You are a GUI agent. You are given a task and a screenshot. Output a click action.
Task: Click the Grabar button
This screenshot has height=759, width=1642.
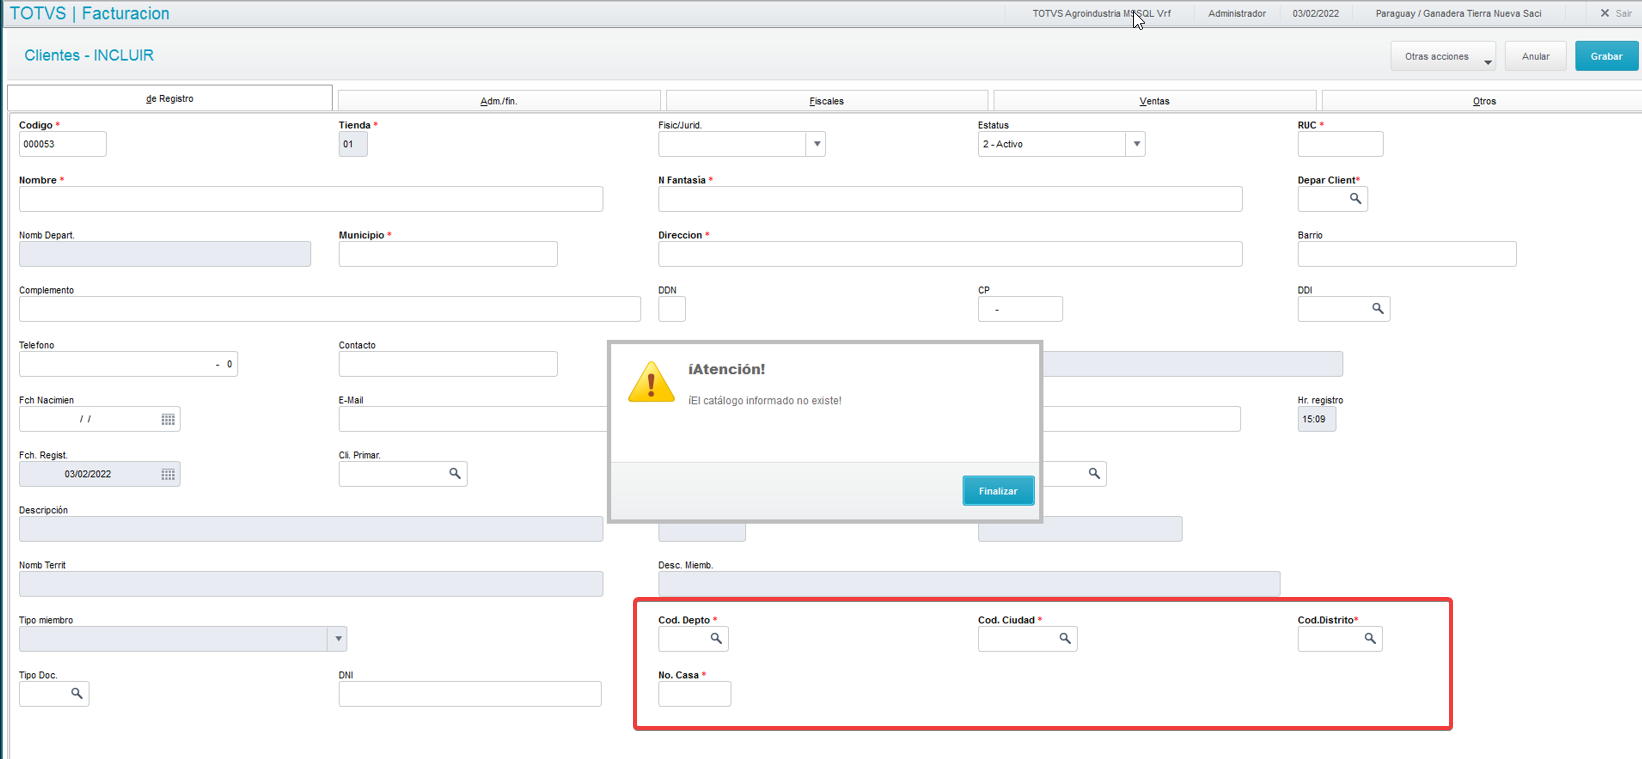pyautogui.click(x=1607, y=56)
